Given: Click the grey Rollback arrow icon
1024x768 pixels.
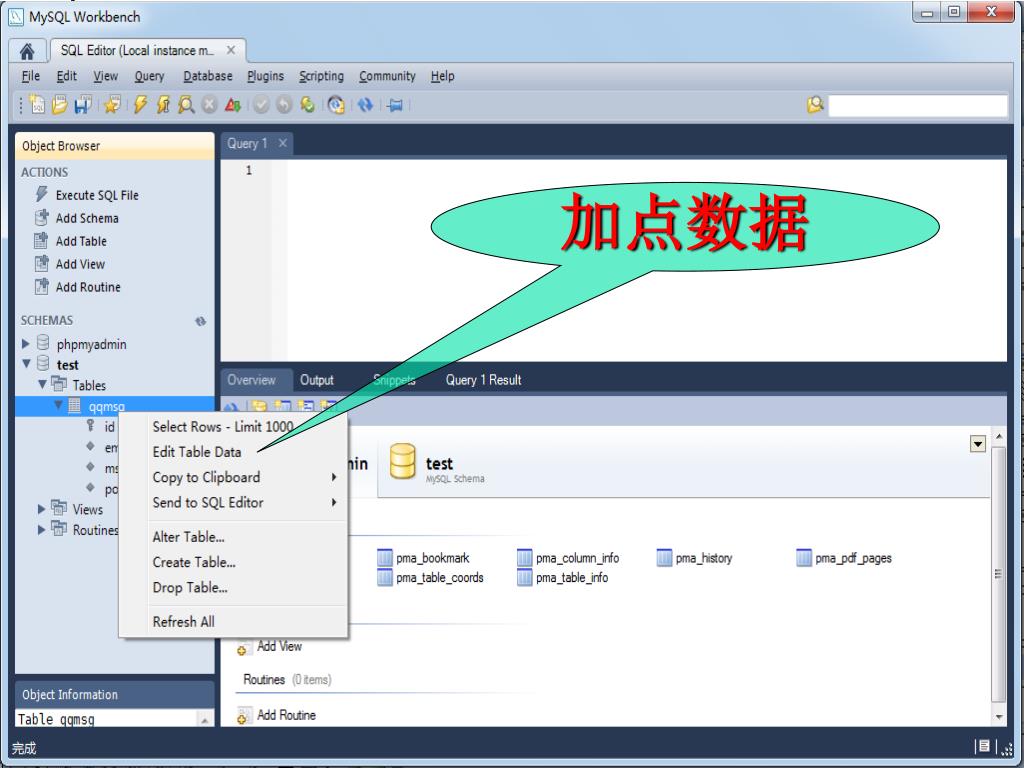Looking at the screenshot, I should (x=284, y=104).
